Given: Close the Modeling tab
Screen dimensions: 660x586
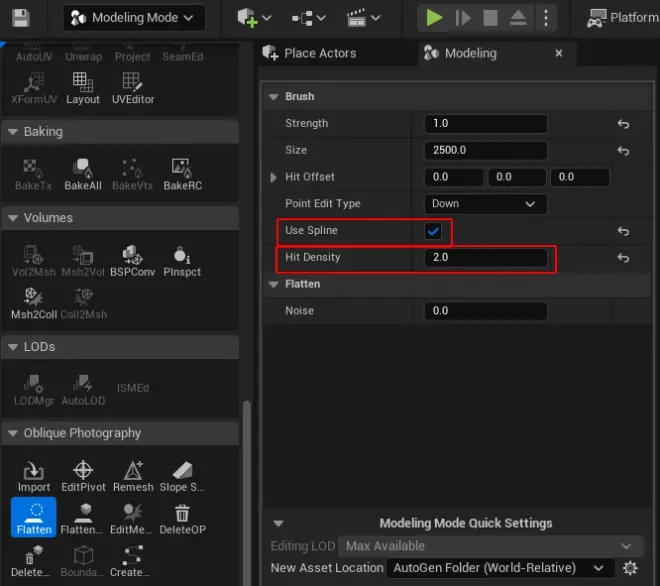Looking at the screenshot, I should [x=559, y=53].
